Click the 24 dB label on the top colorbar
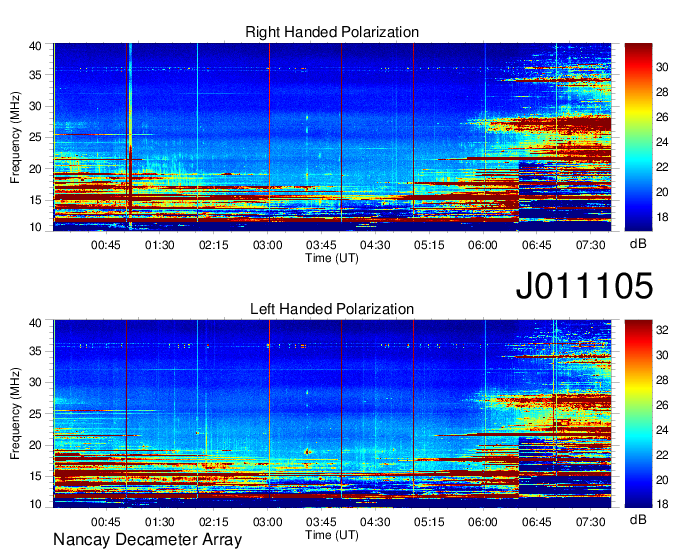The image size is (680, 552). point(662,142)
